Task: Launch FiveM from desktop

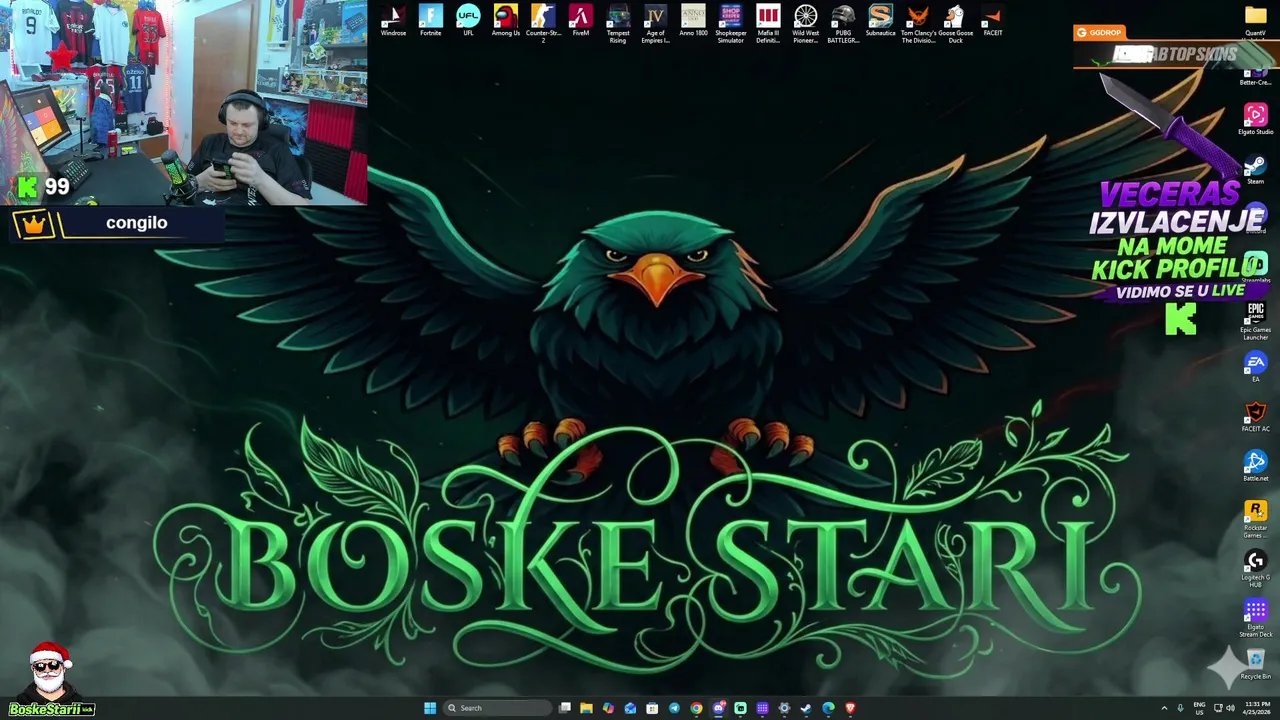Action: (580, 20)
